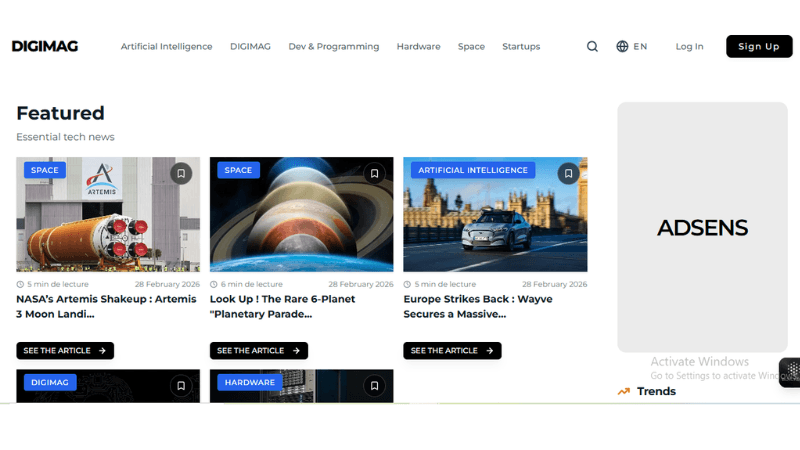The width and height of the screenshot is (800, 450).
Task: Bookmark the NASA Artemis article
Action: point(181,173)
